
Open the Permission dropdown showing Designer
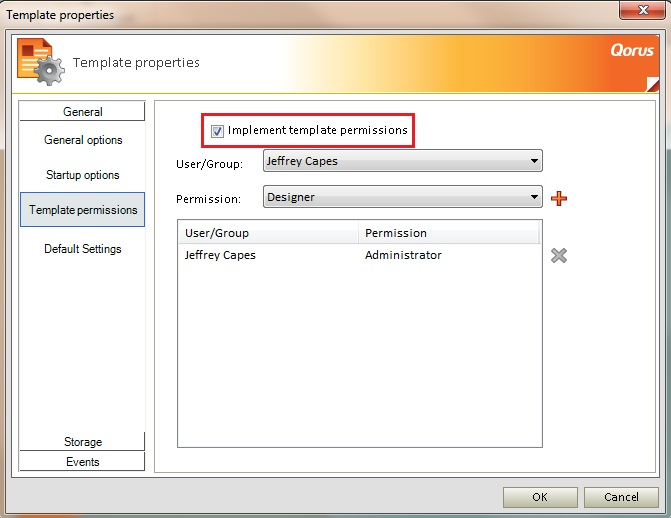(x=403, y=197)
